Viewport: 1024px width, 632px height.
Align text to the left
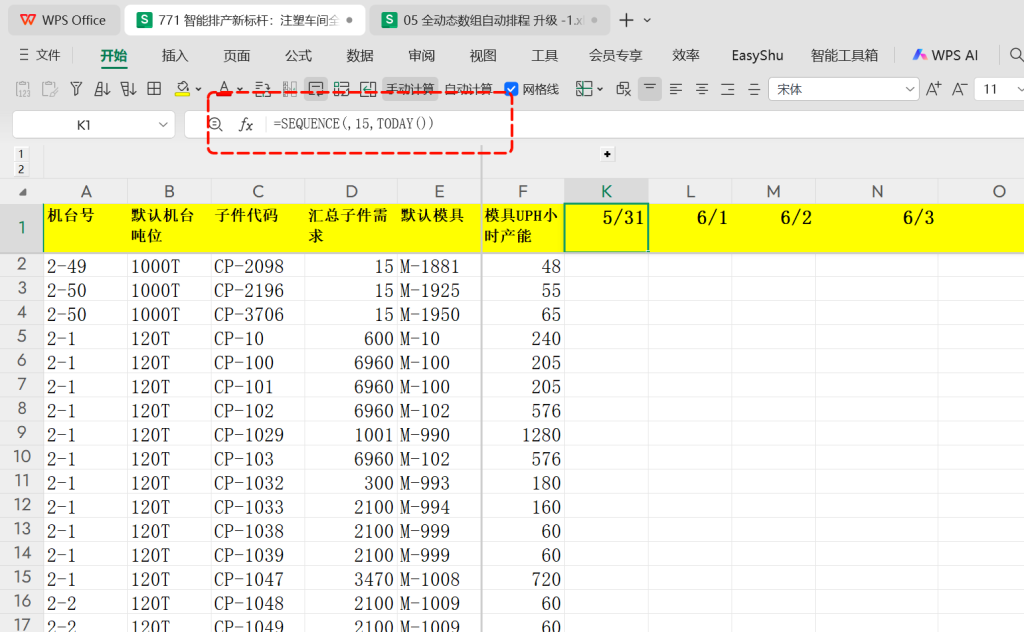click(x=676, y=89)
